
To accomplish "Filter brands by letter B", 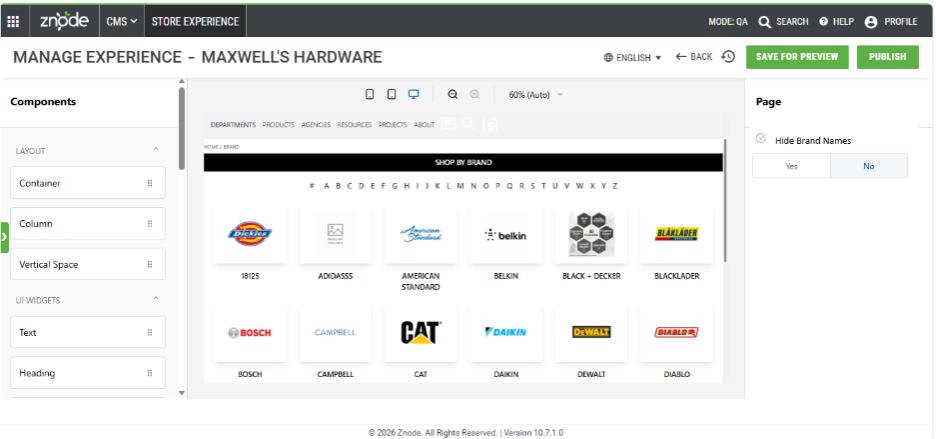I will point(338,186).
